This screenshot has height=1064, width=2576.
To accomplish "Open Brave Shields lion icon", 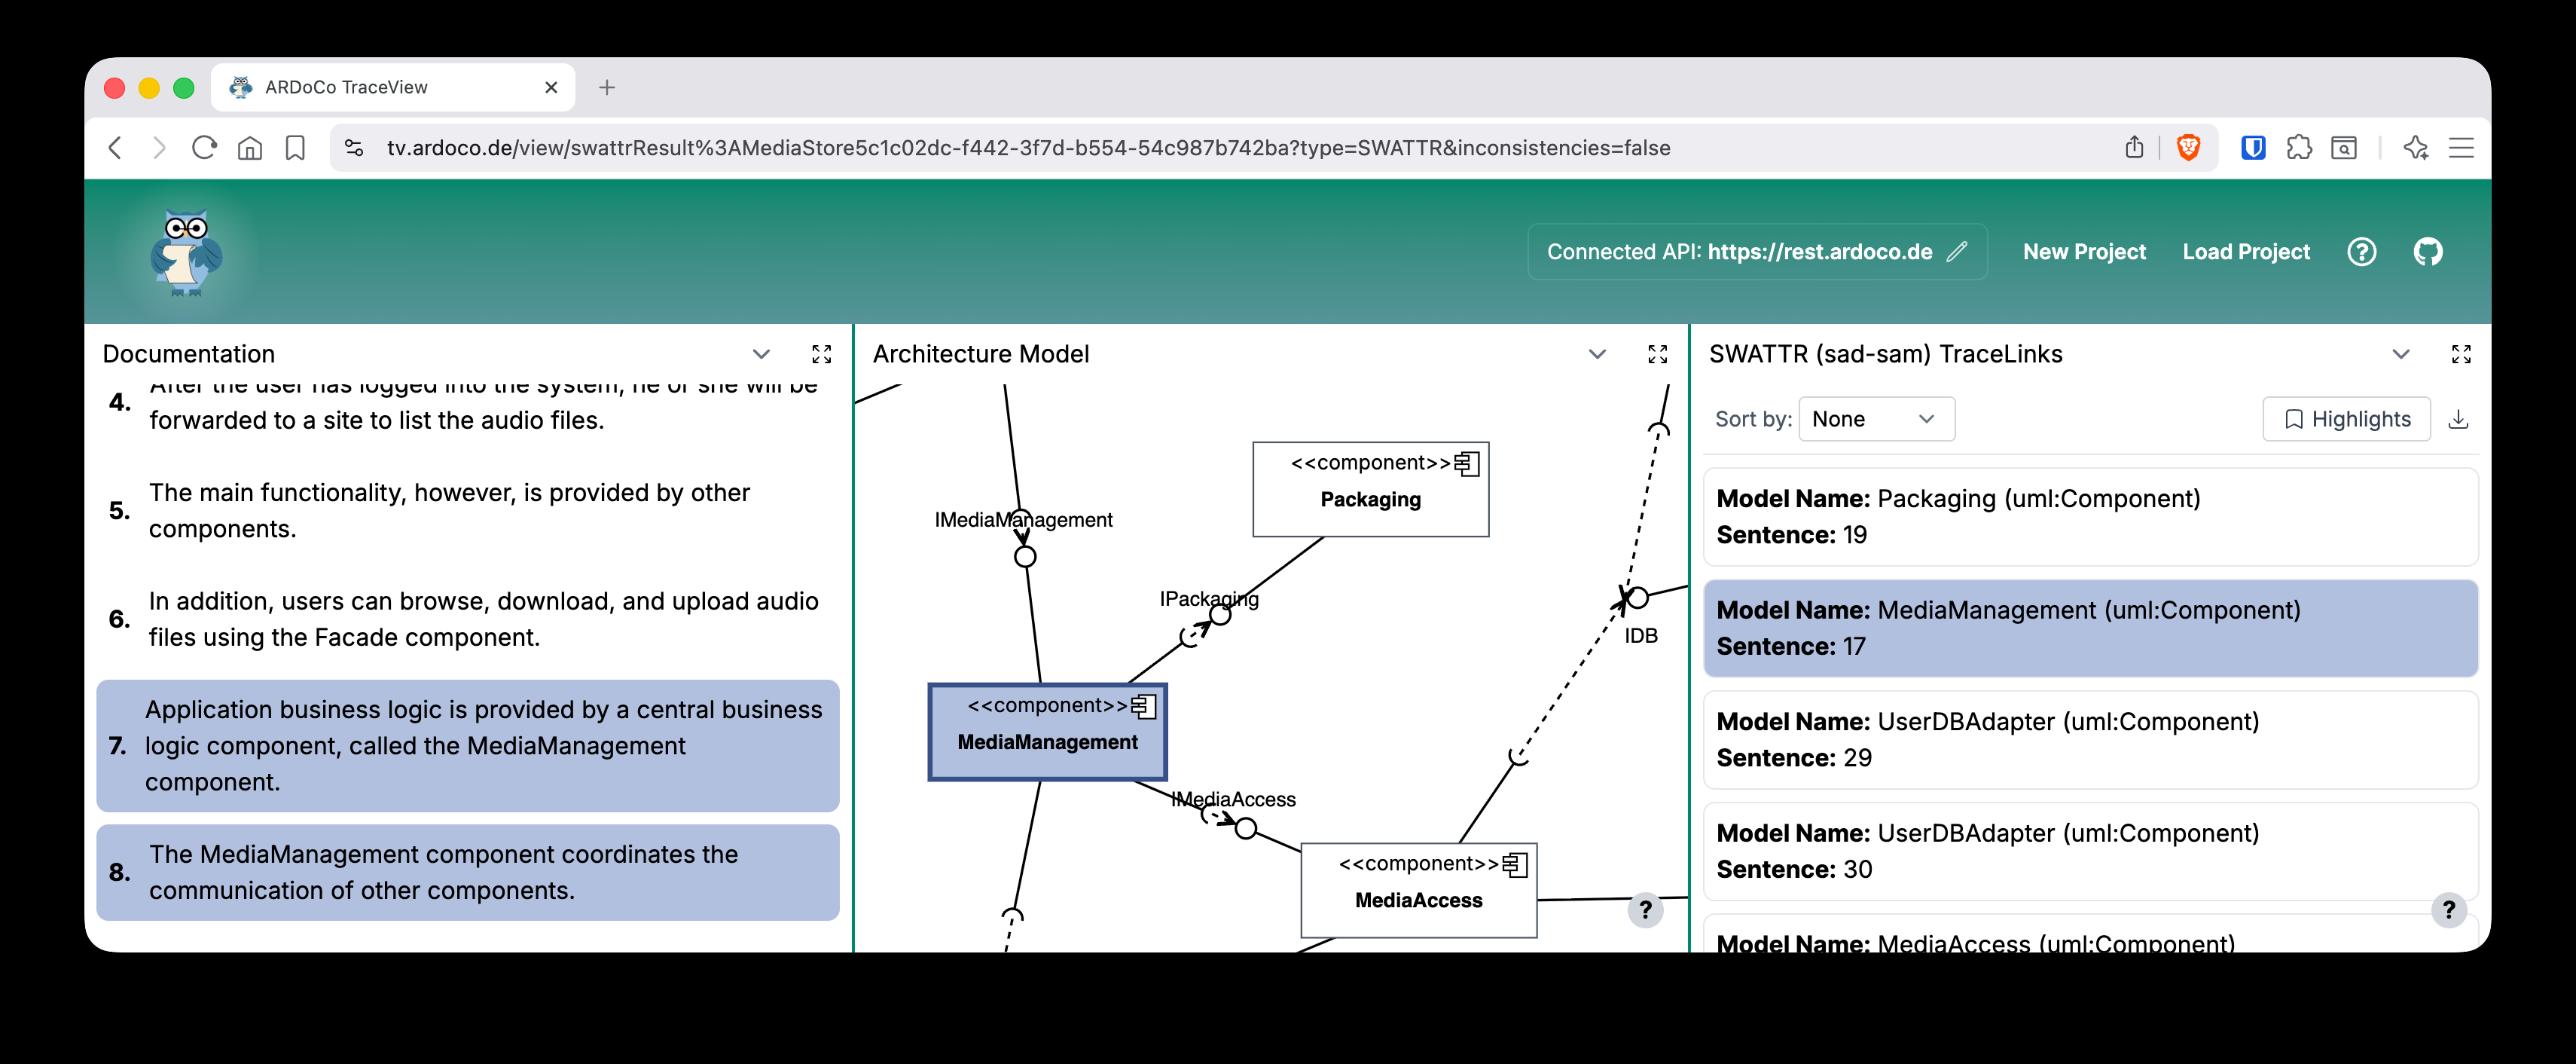I will pyautogui.click(x=2188, y=148).
